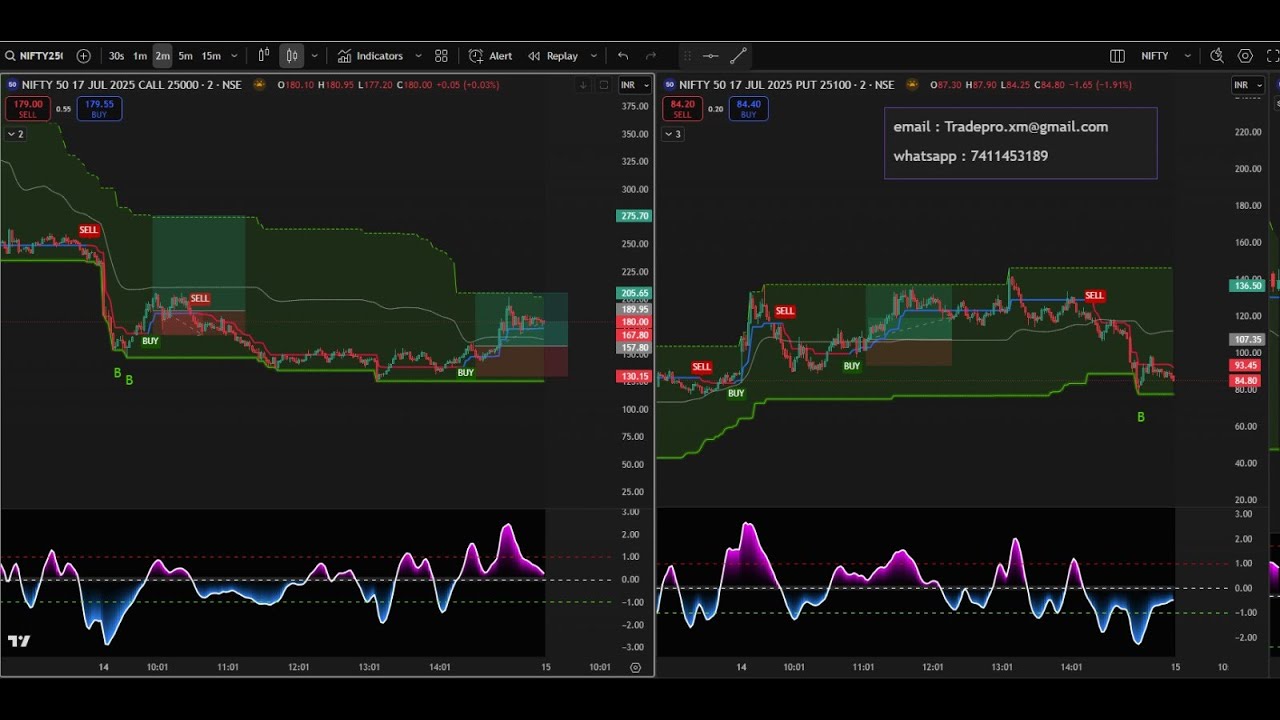Select the 15m timeframe
1280x720 pixels.
click(x=211, y=56)
